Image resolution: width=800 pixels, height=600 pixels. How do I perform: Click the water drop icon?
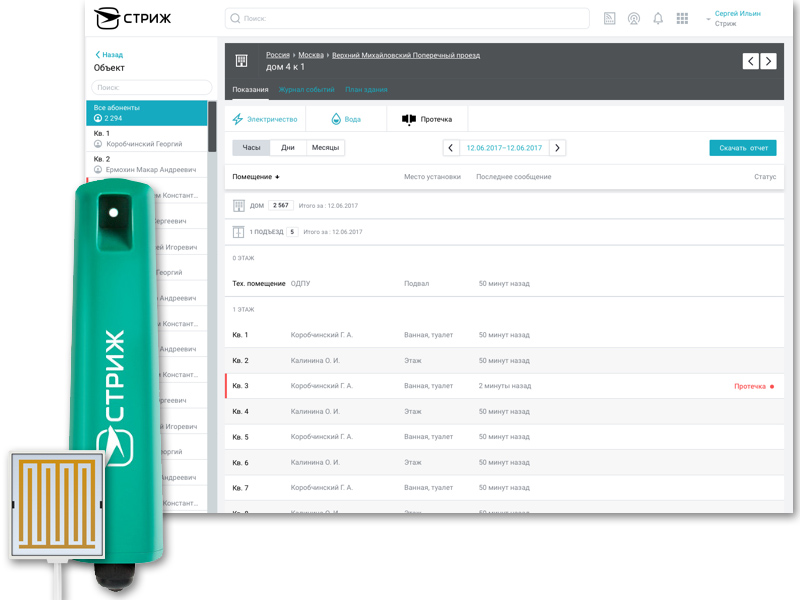(336, 119)
